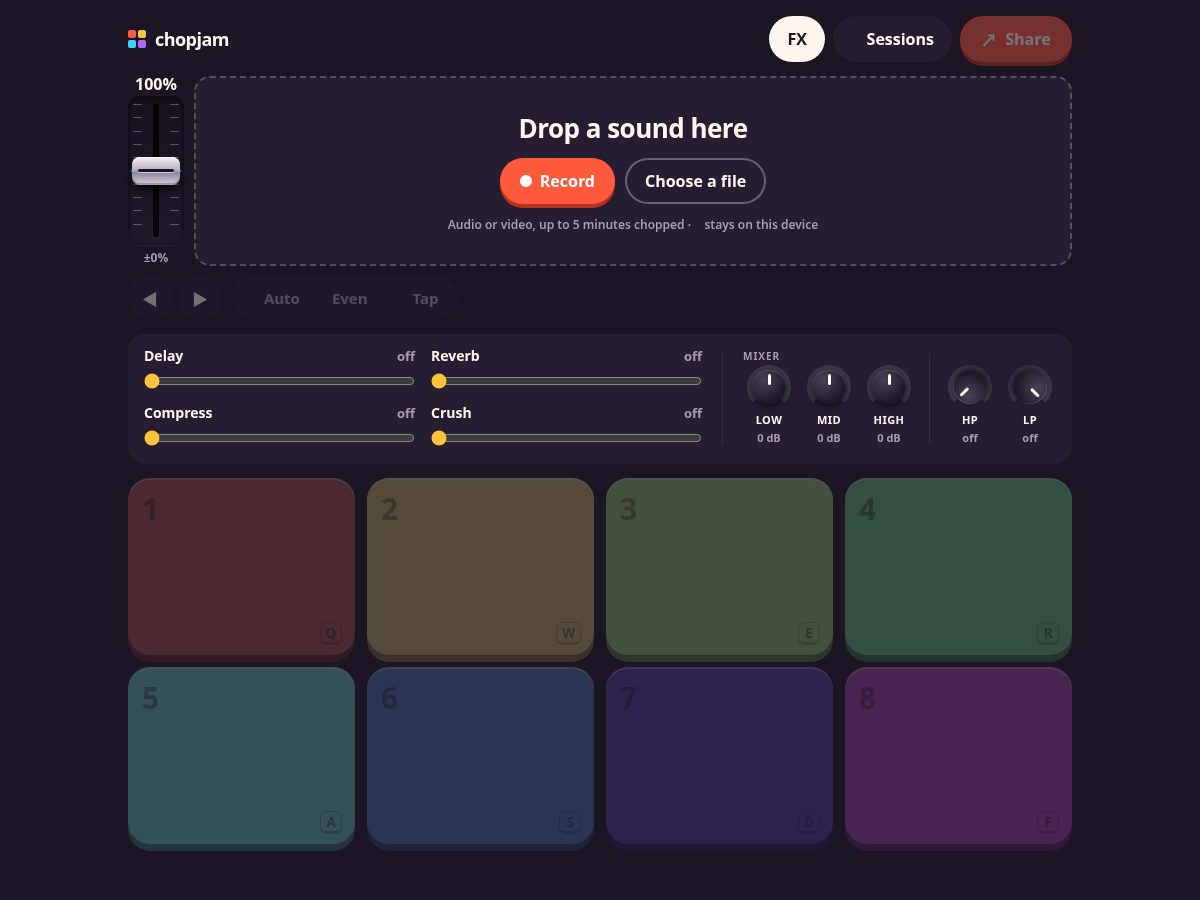Click the MIXER section label

[761, 356]
